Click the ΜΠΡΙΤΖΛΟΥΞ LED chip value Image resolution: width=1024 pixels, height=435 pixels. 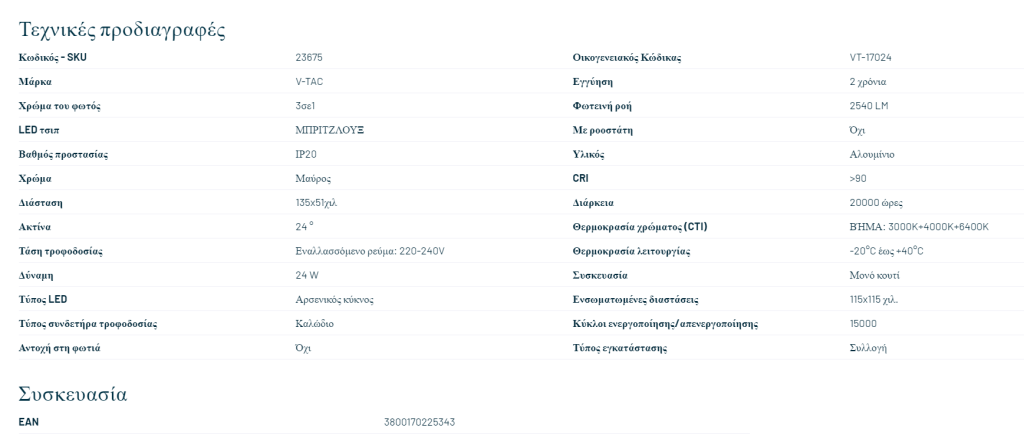click(330, 130)
